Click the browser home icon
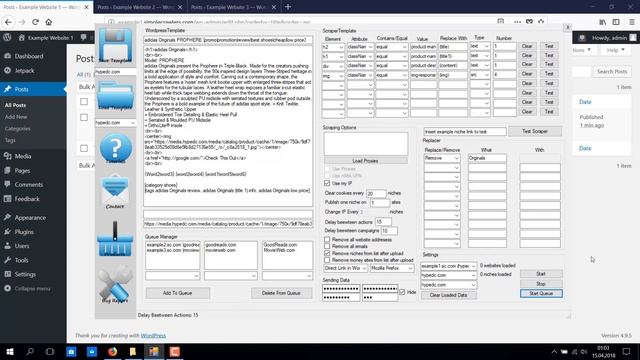This screenshot has height=360, width=640. (x=49, y=22)
